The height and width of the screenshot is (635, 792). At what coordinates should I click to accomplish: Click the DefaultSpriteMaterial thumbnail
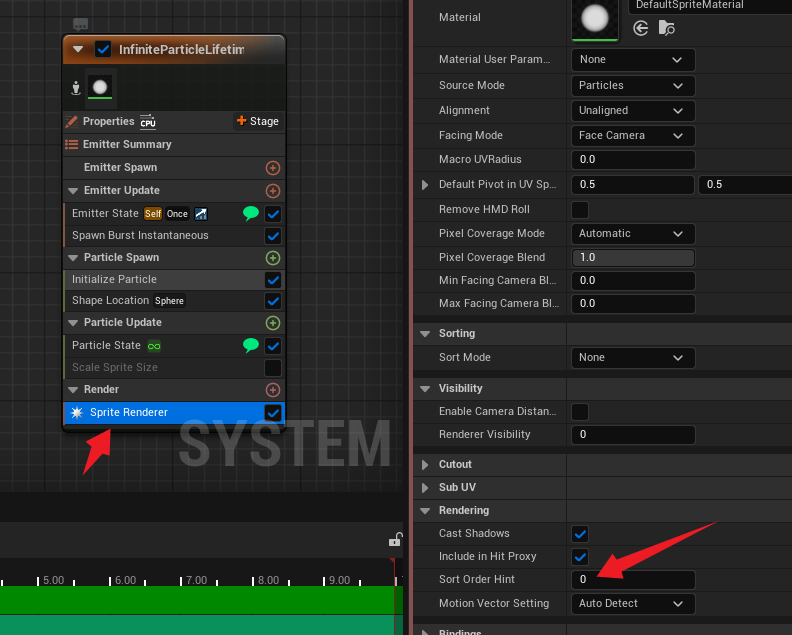[595, 17]
